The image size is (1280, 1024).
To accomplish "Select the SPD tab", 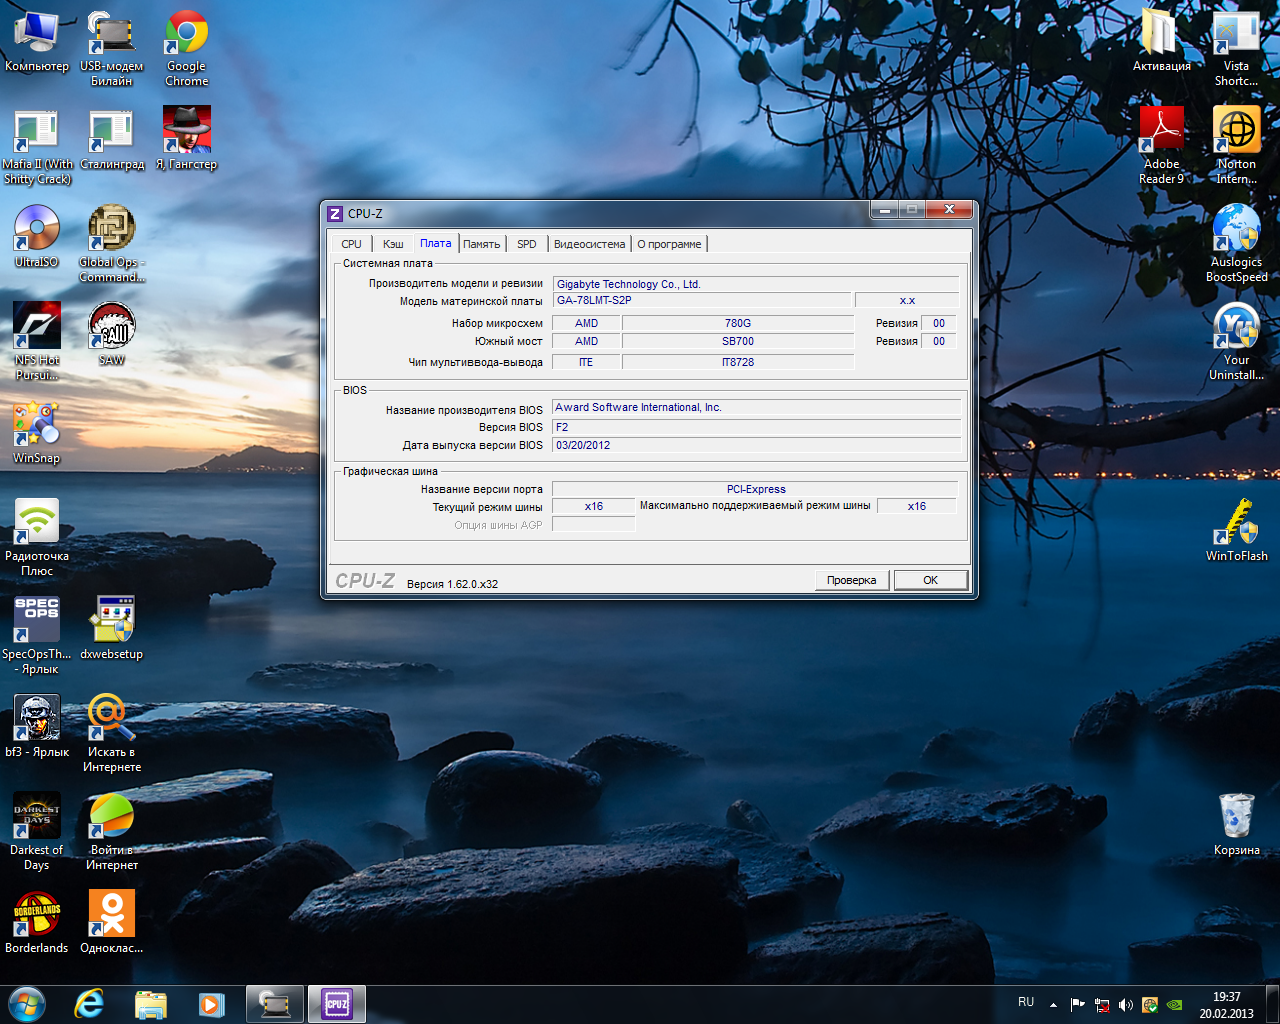I will pos(526,244).
